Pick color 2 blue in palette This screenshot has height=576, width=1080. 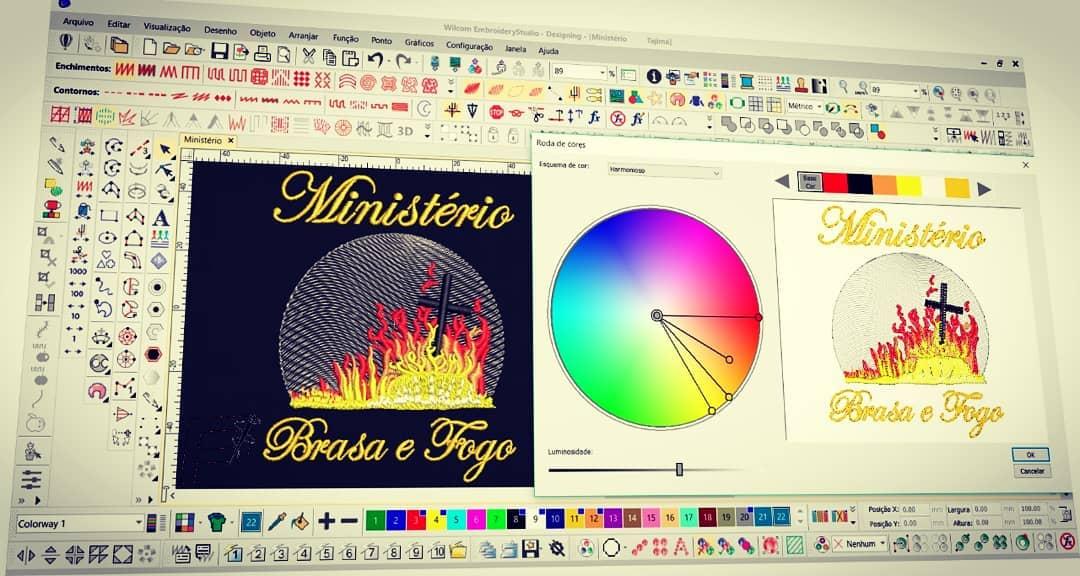pos(395,520)
